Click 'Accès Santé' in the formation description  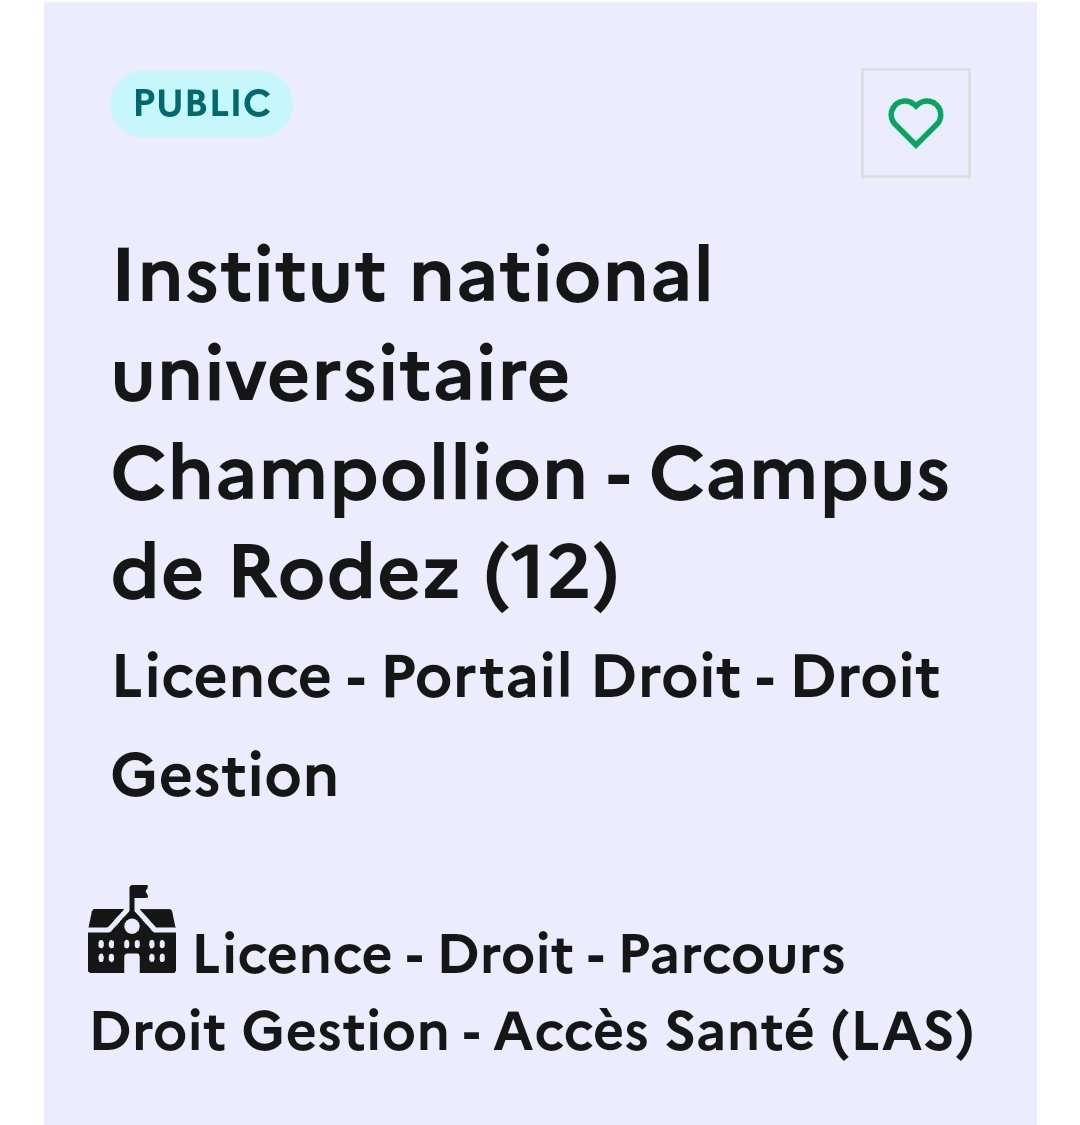coord(654,1031)
